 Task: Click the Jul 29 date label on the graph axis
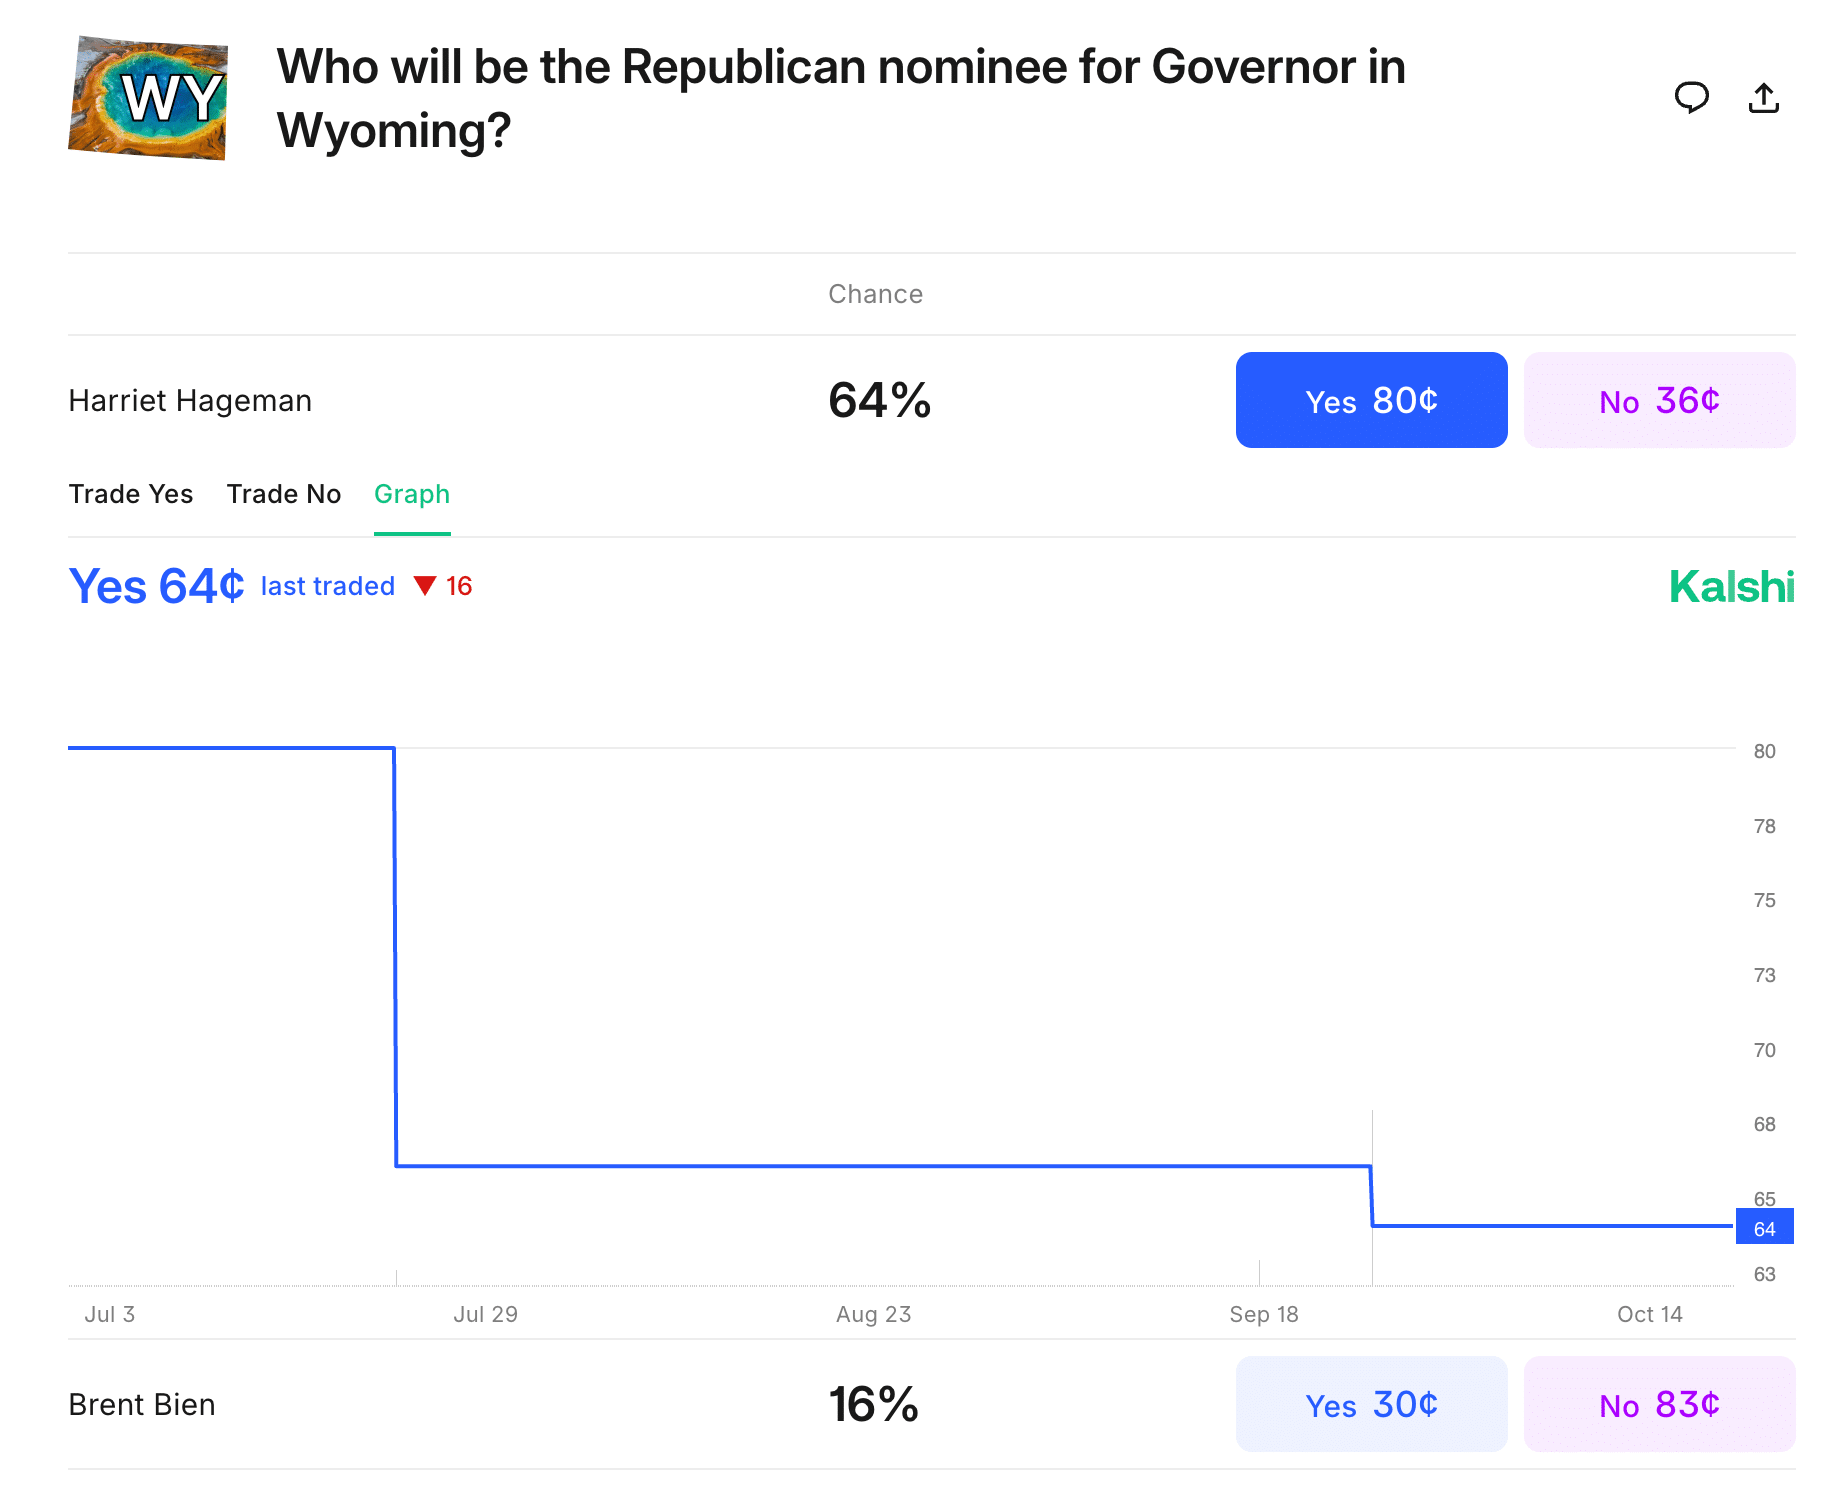485,1314
